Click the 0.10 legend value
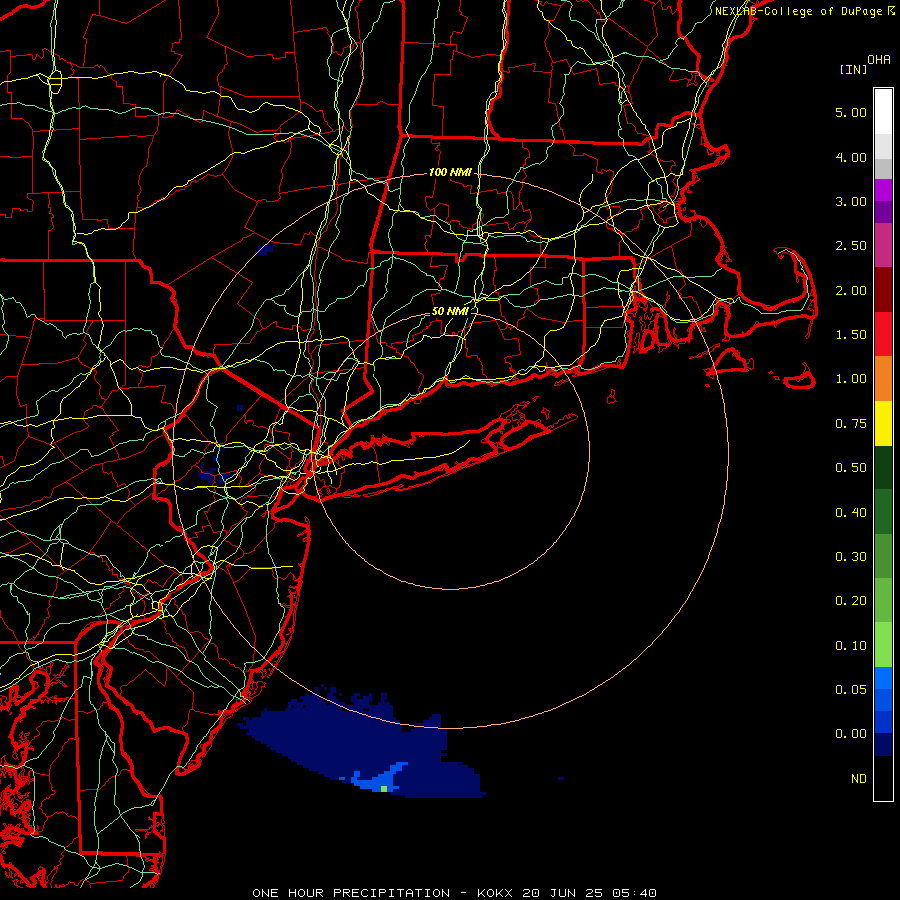900x900 pixels. 851,646
